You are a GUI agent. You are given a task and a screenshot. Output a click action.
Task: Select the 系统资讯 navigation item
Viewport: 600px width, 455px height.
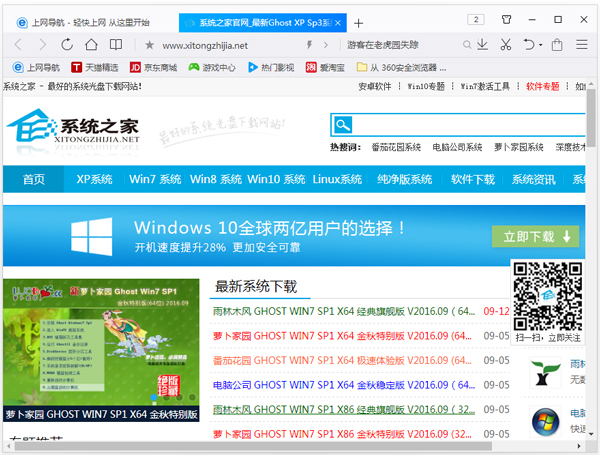533,179
